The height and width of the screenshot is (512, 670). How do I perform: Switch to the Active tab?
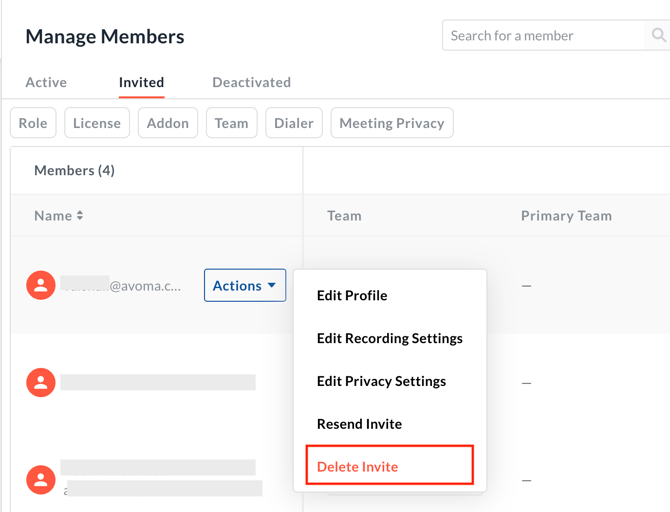[46, 82]
